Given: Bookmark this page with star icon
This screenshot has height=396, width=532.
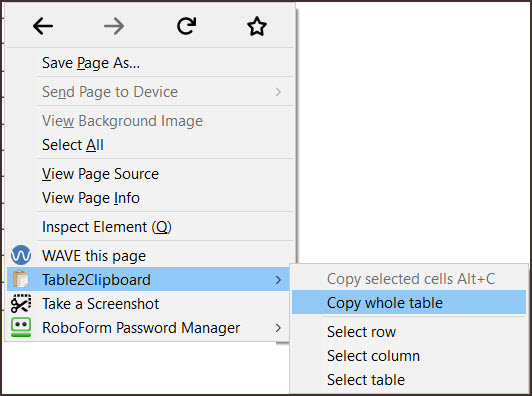Looking at the screenshot, I should [x=257, y=26].
